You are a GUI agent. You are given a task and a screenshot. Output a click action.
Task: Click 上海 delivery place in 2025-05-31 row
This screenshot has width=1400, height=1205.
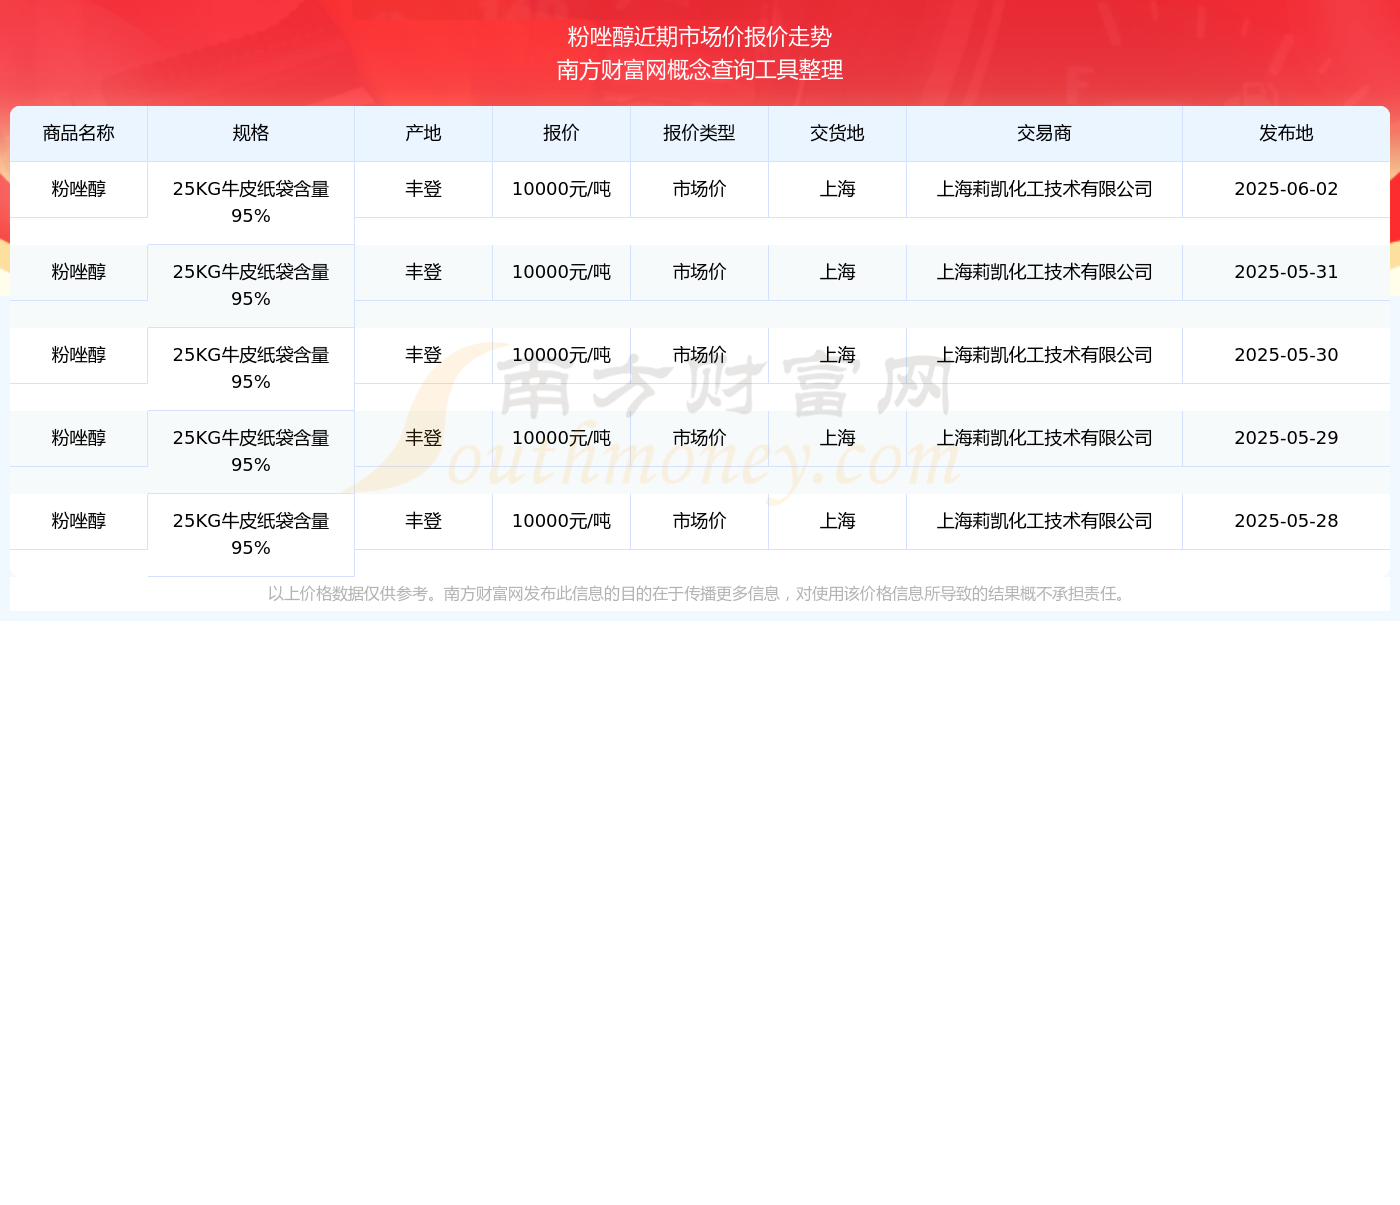point(838,272)
